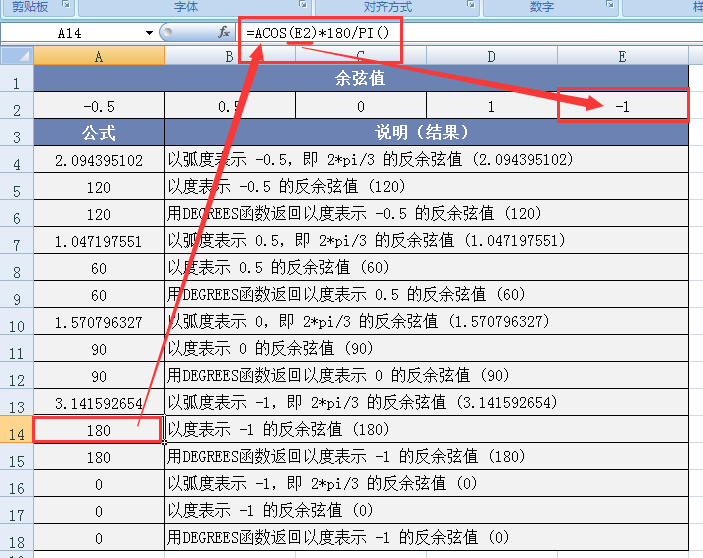Select cell A11 showing 90

(x=99, y=348)
